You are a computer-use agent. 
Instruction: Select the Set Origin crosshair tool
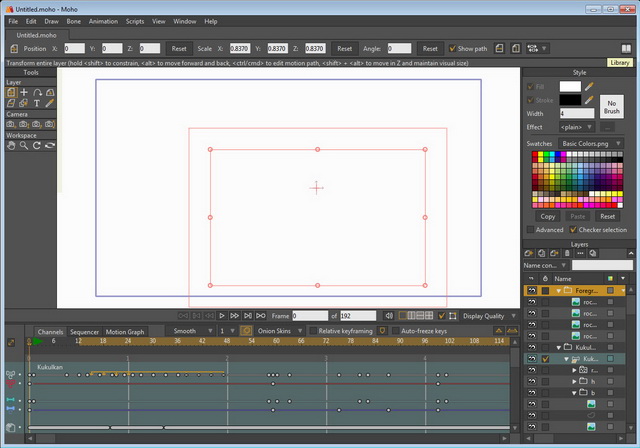[x=24, y=92]
